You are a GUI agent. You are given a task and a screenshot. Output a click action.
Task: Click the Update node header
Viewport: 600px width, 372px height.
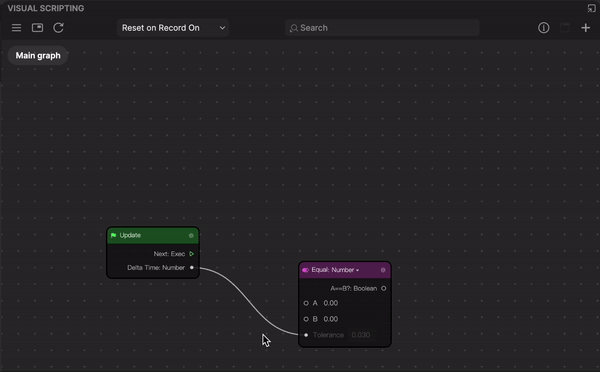point(153,235)
